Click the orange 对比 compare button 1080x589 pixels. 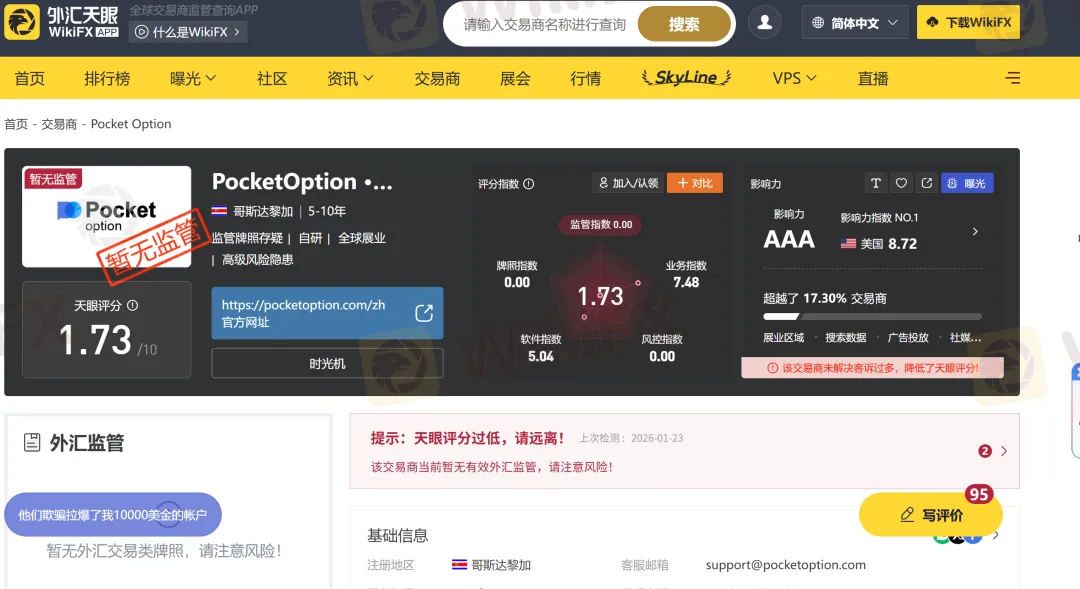pyautogui.click(x=695, y=183)
